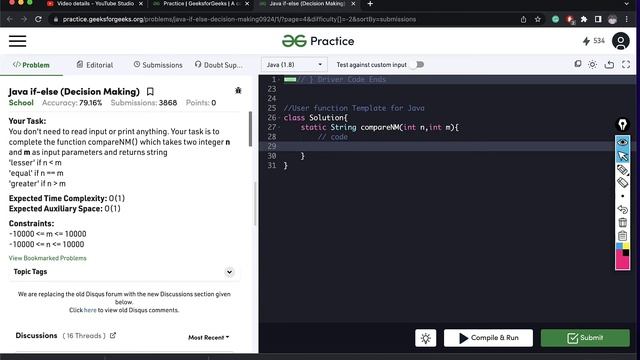Copy editor code using the copy icon

pos(578,64)
